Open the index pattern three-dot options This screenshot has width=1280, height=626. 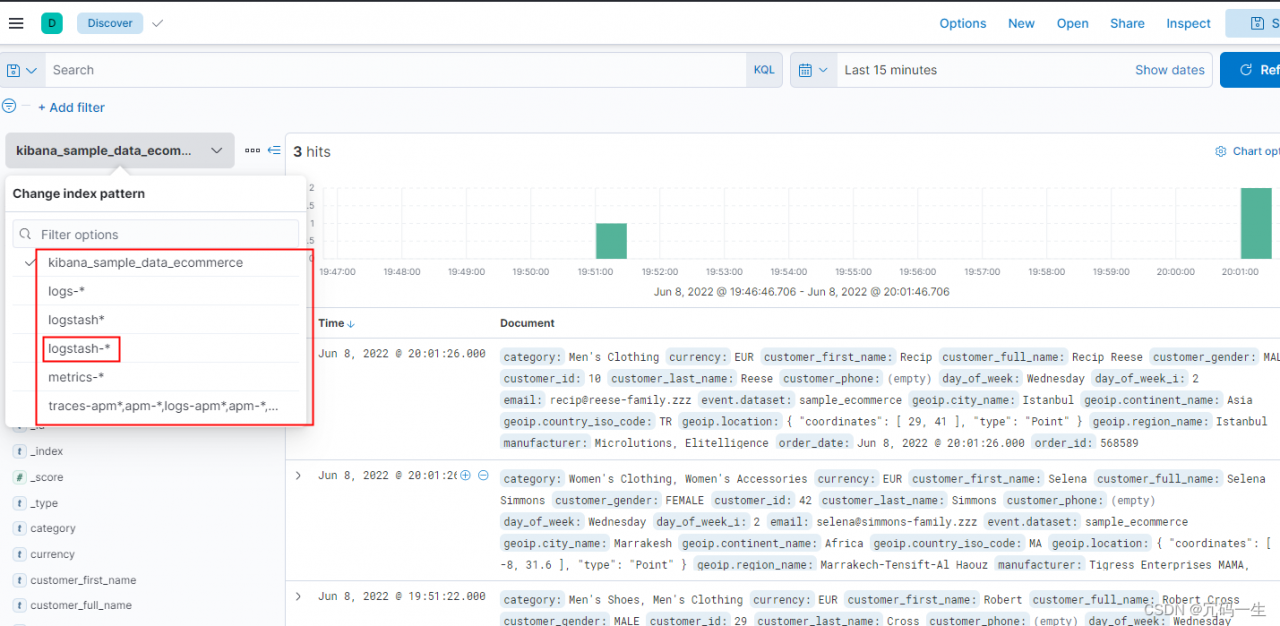click(x=252, y=150)
